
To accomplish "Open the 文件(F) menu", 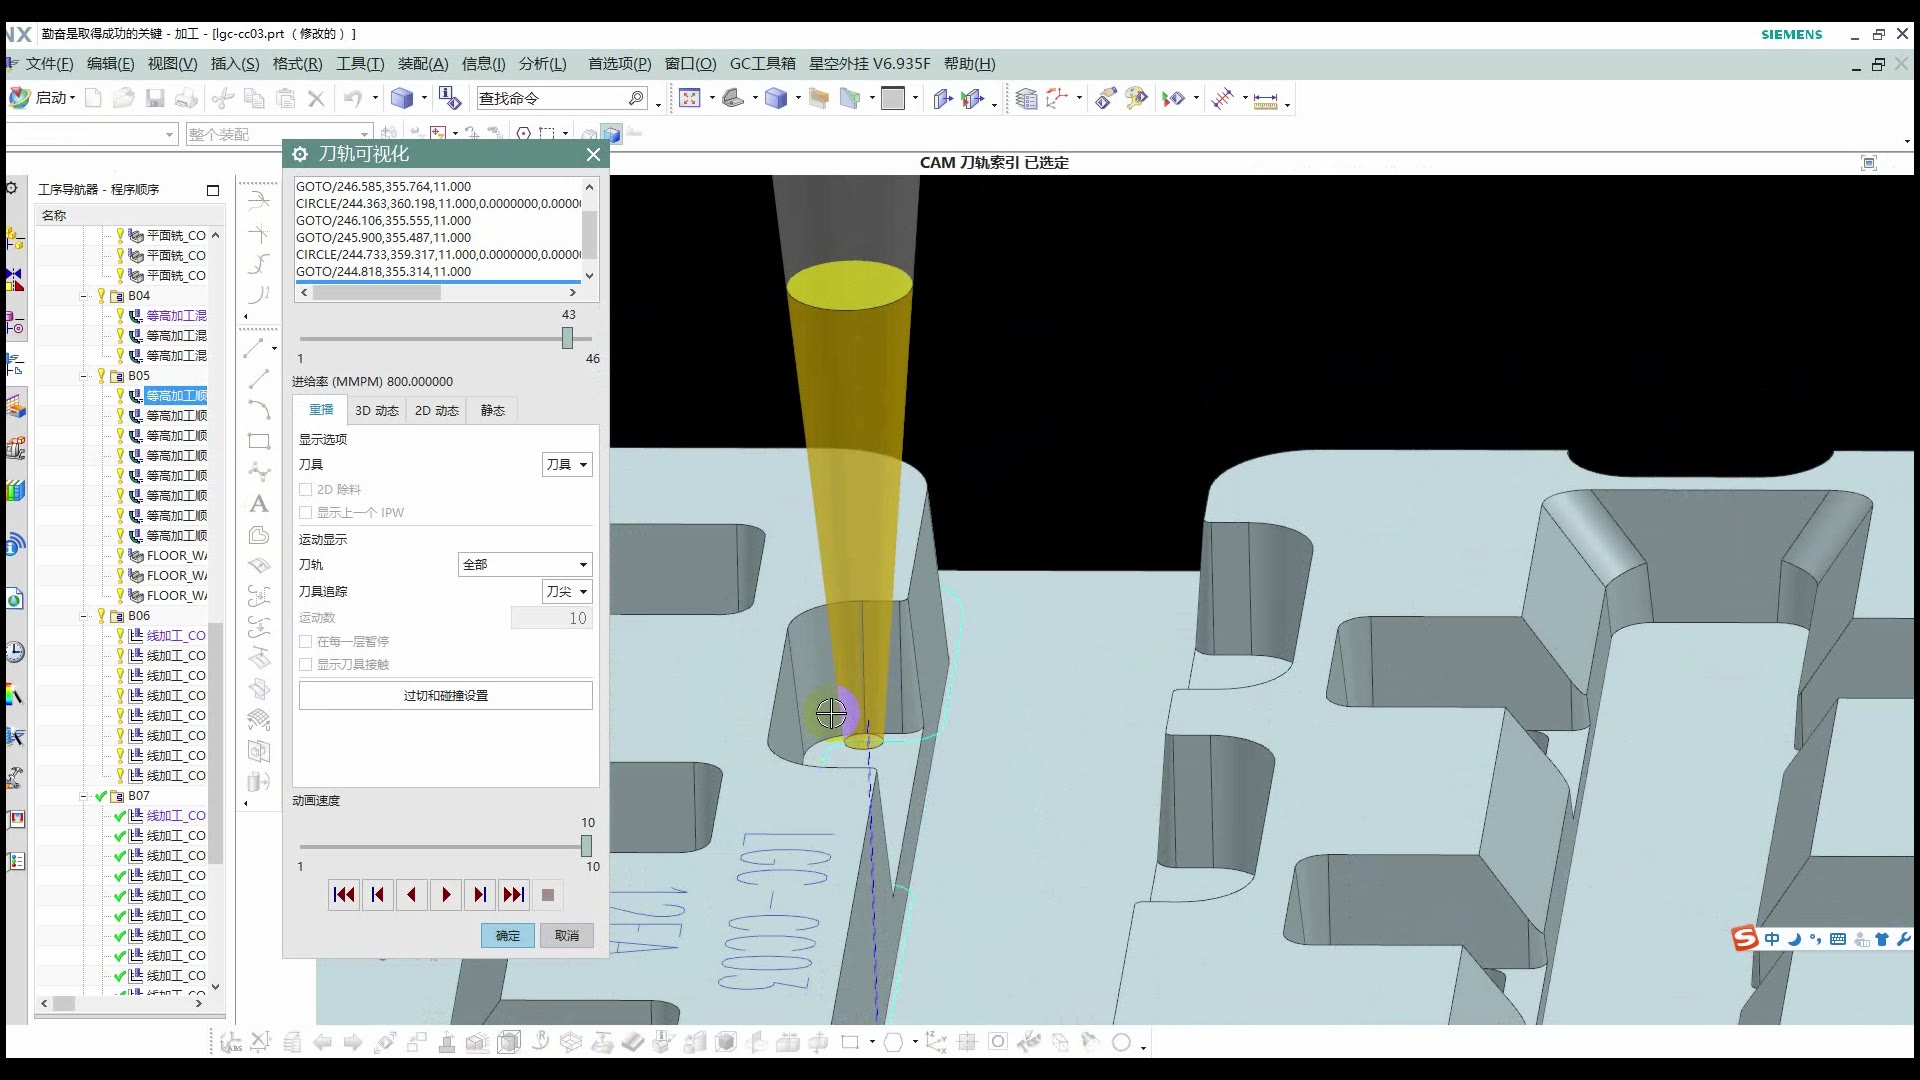I will tap(49, 64).
